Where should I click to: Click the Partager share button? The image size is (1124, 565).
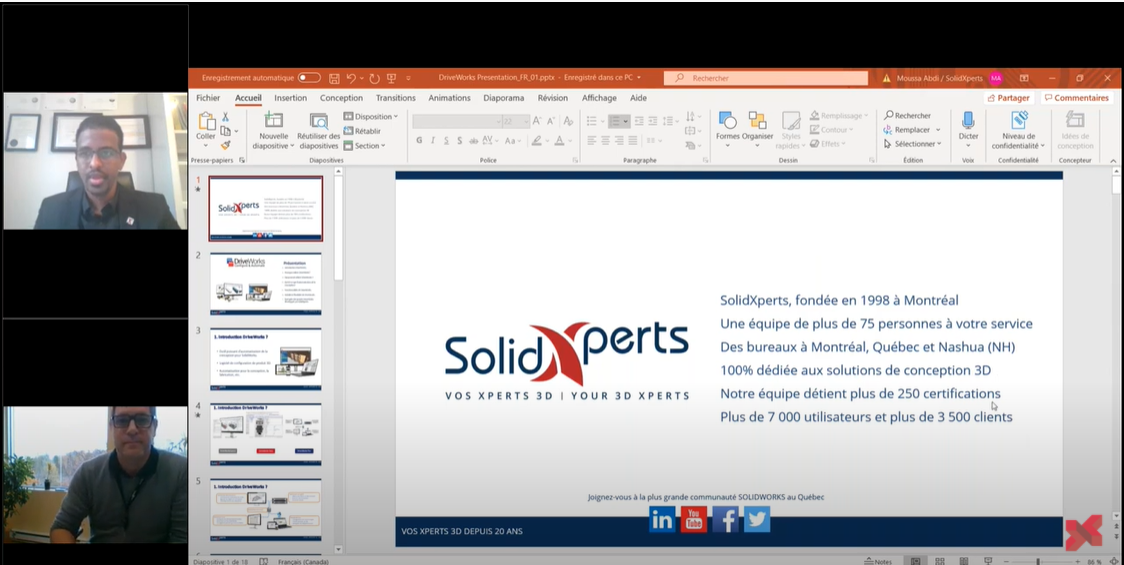coord(1009,98)
